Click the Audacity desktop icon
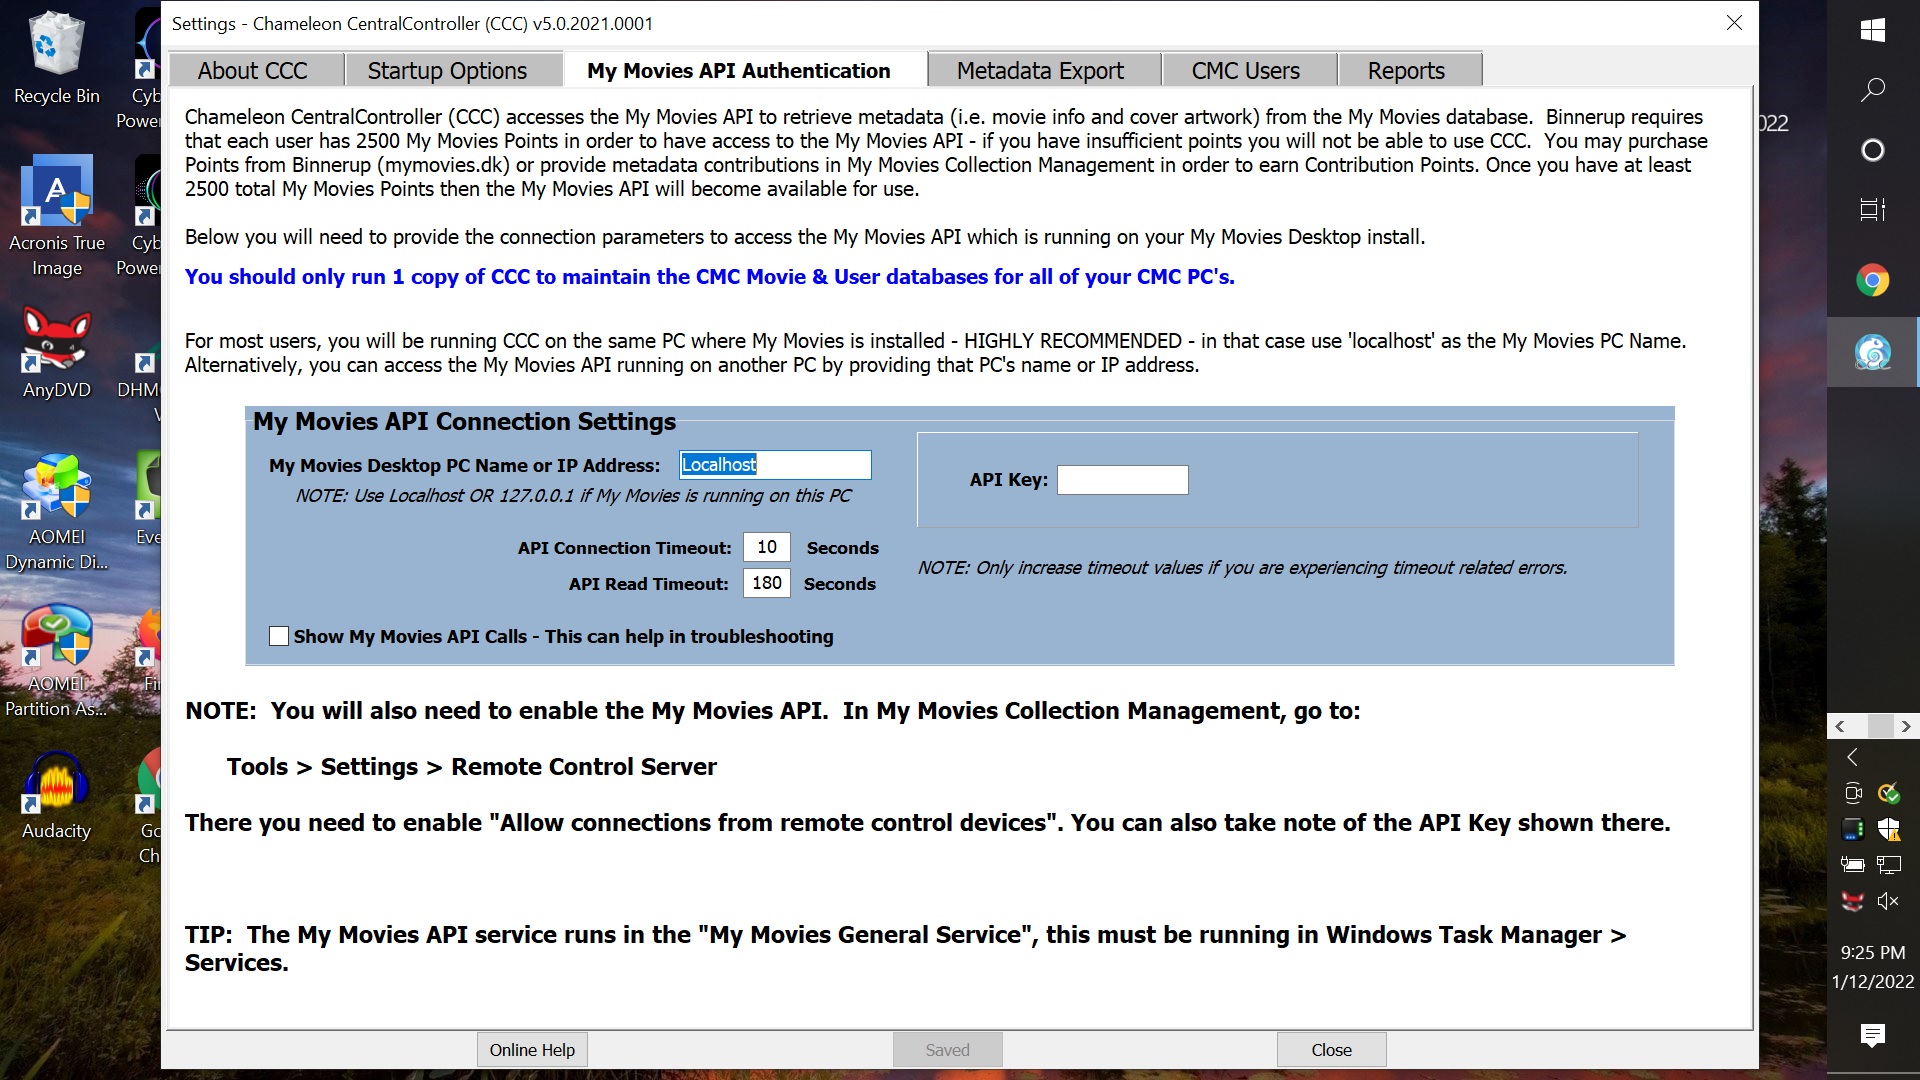The image size is (1920, 1080). [x=57, y=794]
